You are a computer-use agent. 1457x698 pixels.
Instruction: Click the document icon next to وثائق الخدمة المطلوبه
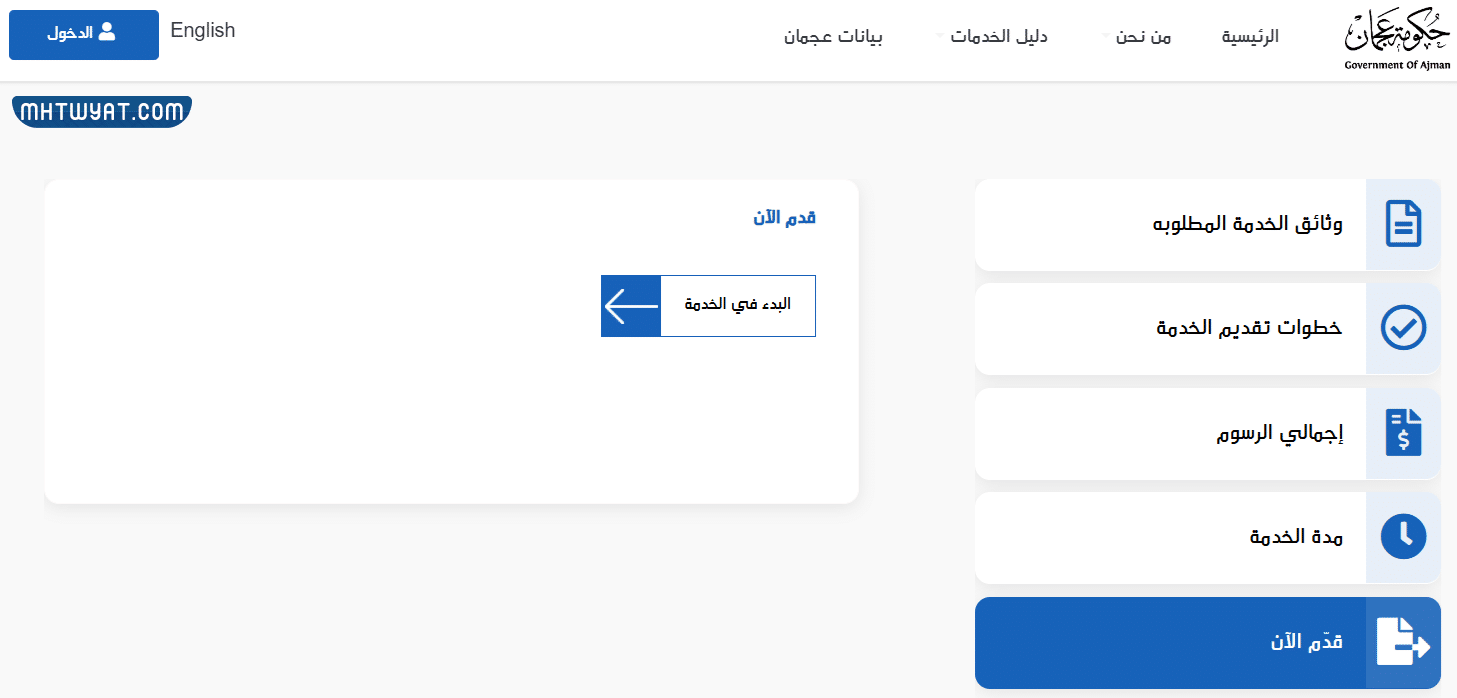pos(1403,224)
